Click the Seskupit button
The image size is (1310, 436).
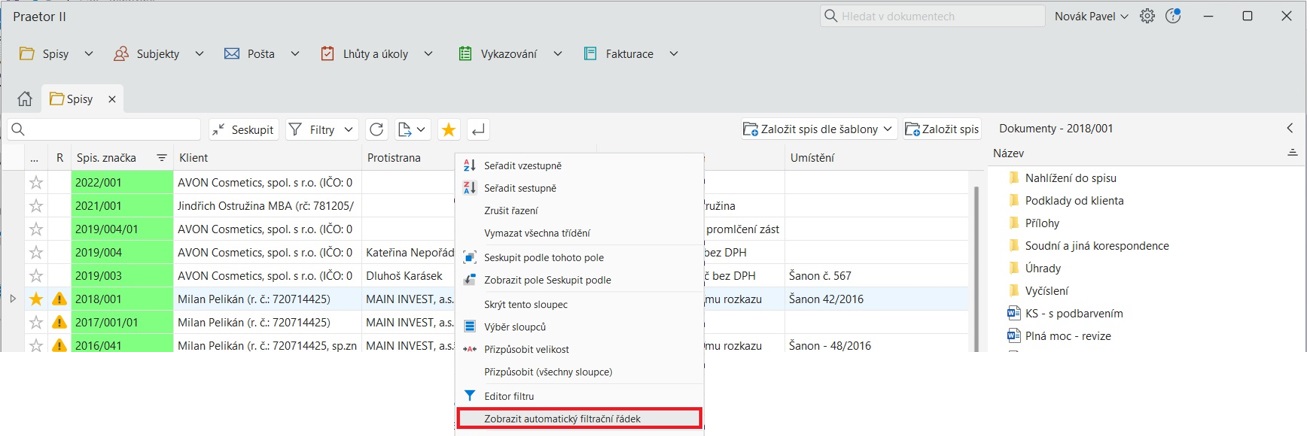coord(243,130)
